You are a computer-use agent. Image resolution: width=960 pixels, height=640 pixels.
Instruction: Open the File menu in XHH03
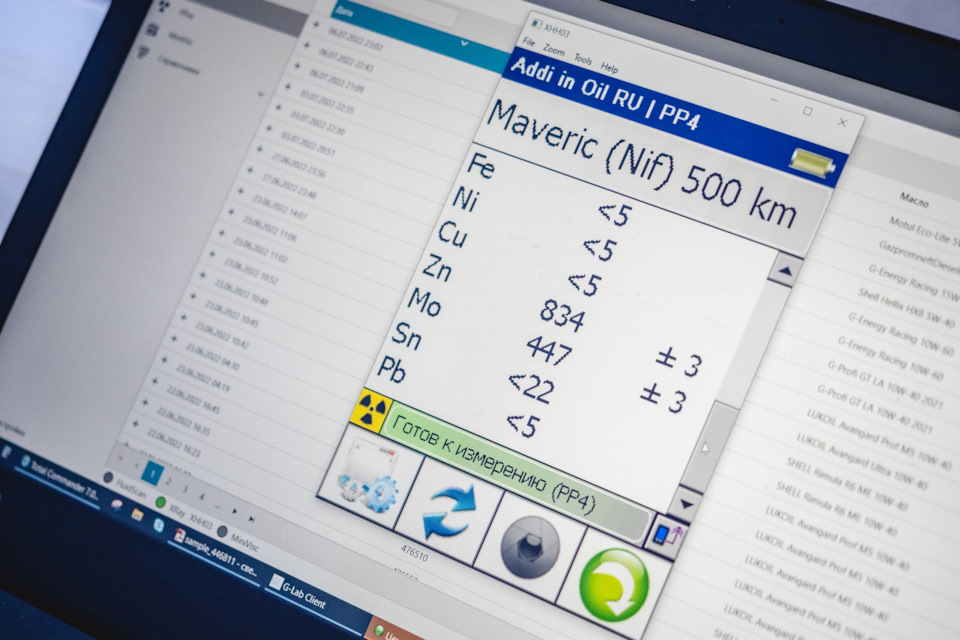[528, 42]
